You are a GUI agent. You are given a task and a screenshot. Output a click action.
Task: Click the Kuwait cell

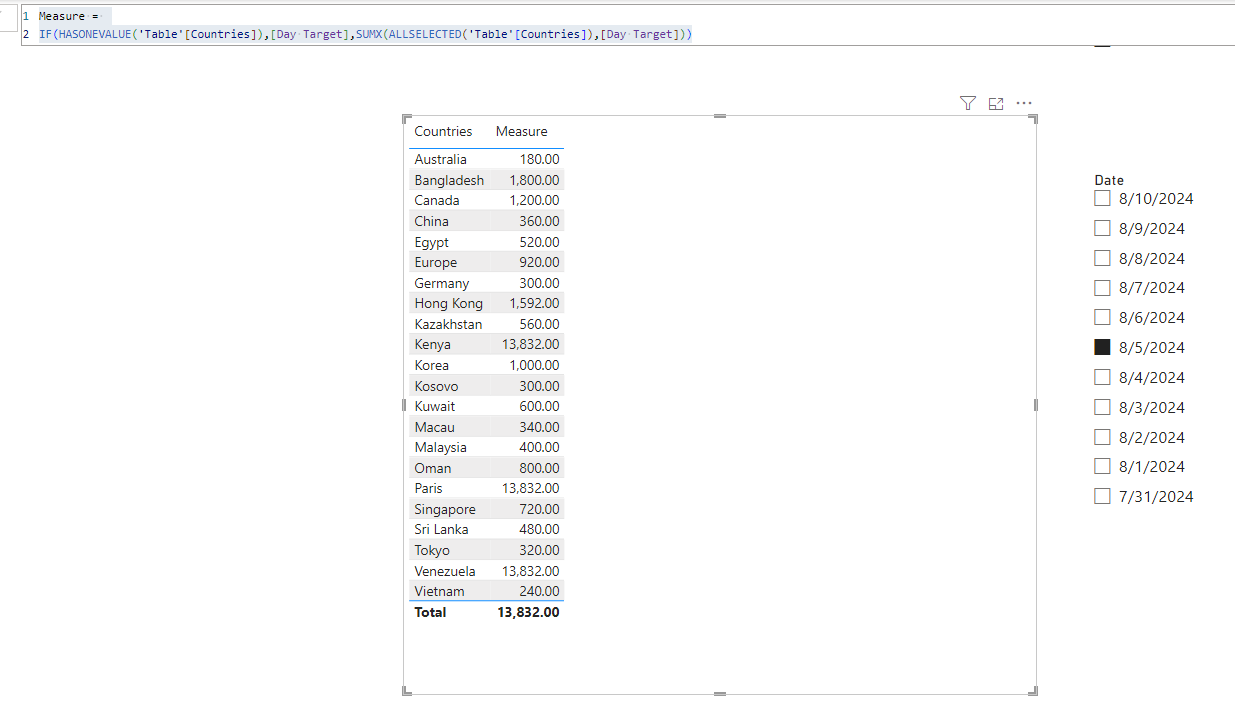click(x=434, y=406)
